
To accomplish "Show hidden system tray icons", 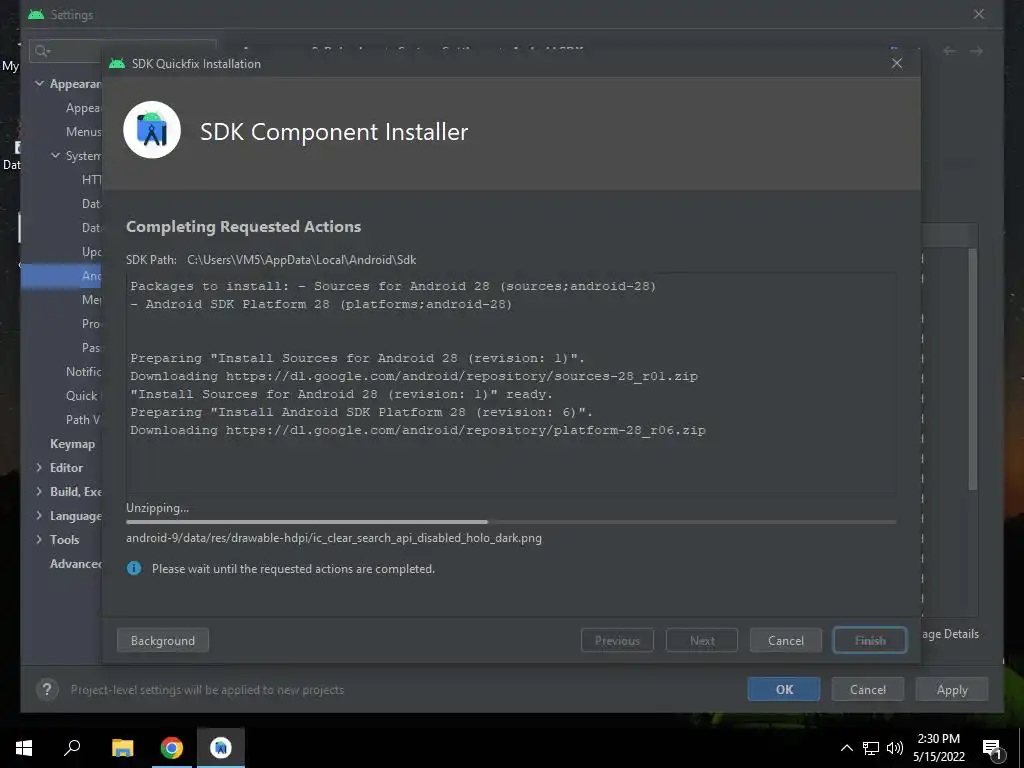I will 846,748.
